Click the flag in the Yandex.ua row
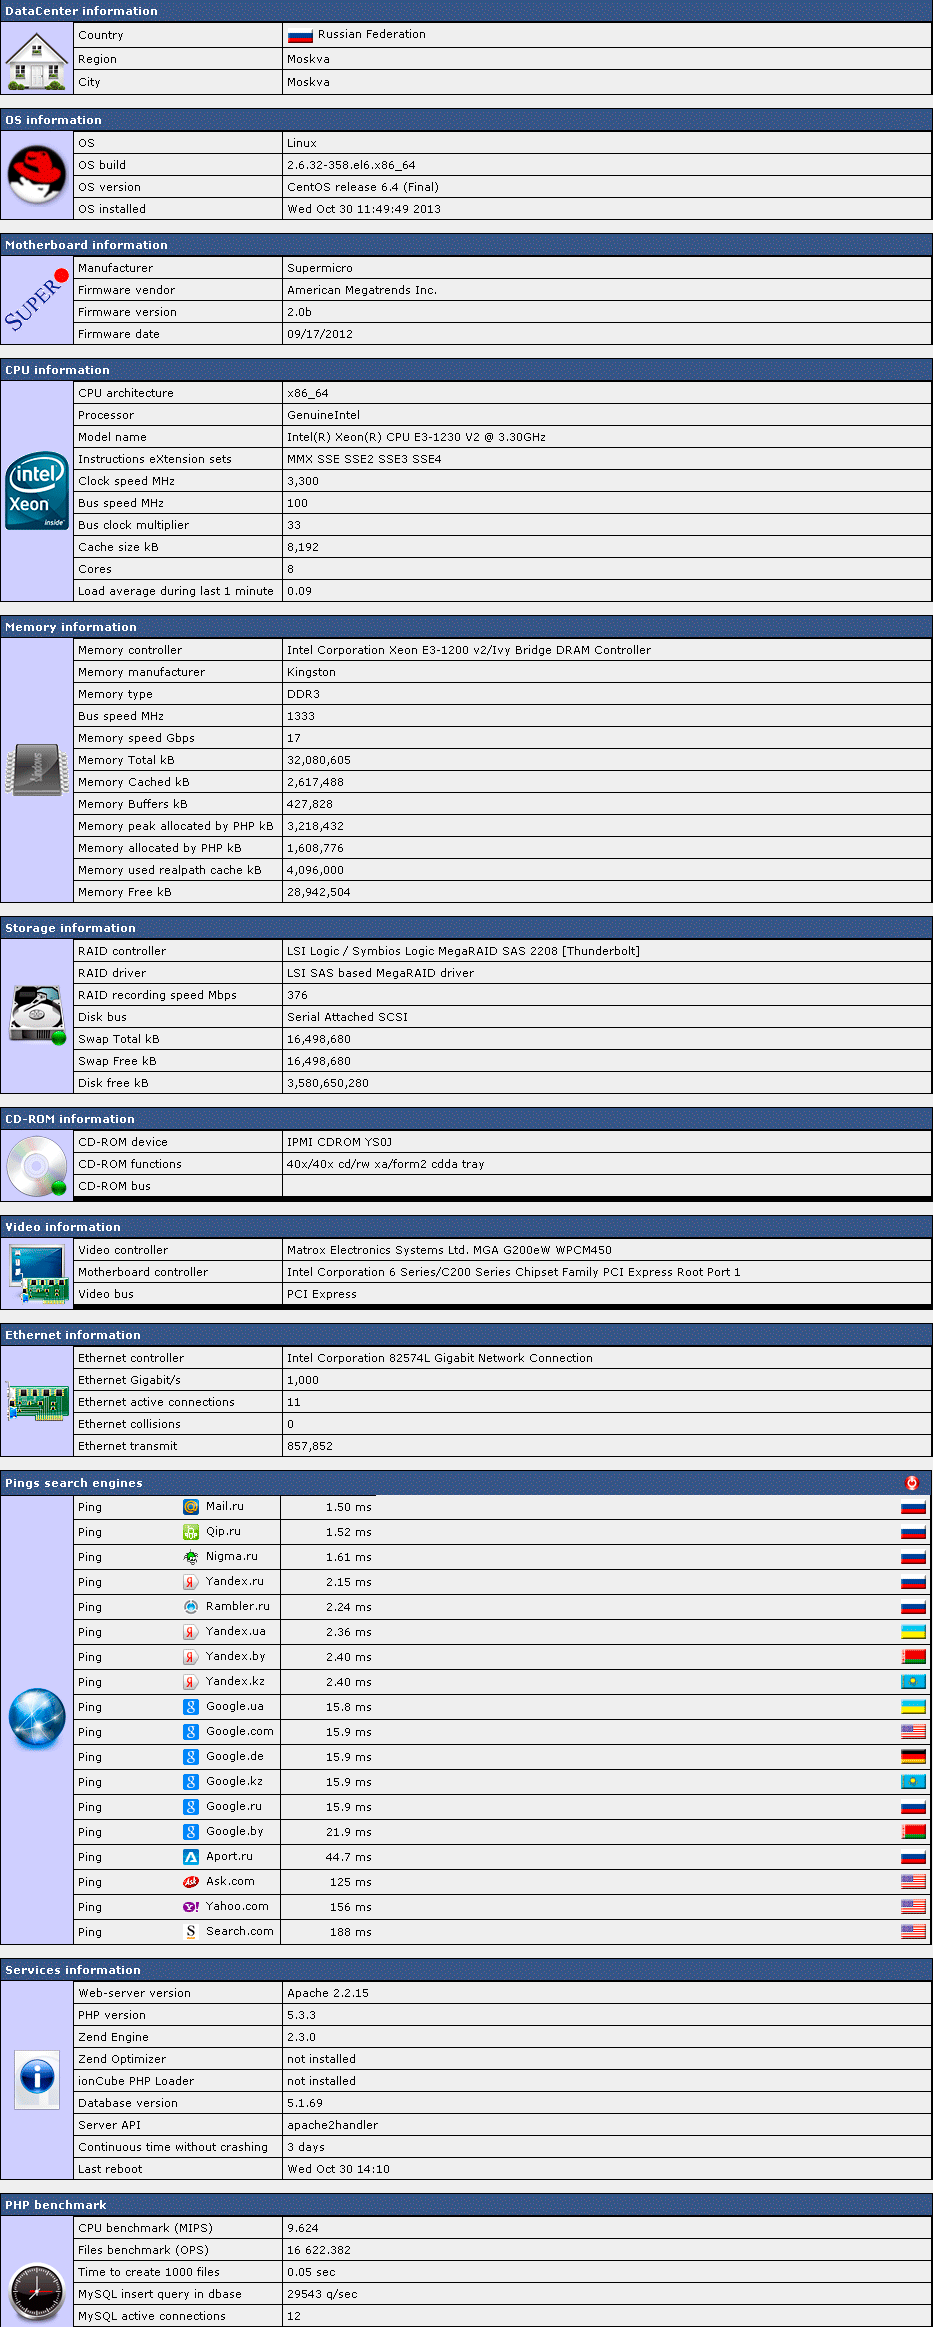The image size is (933, 2327). click(913, 1632)
